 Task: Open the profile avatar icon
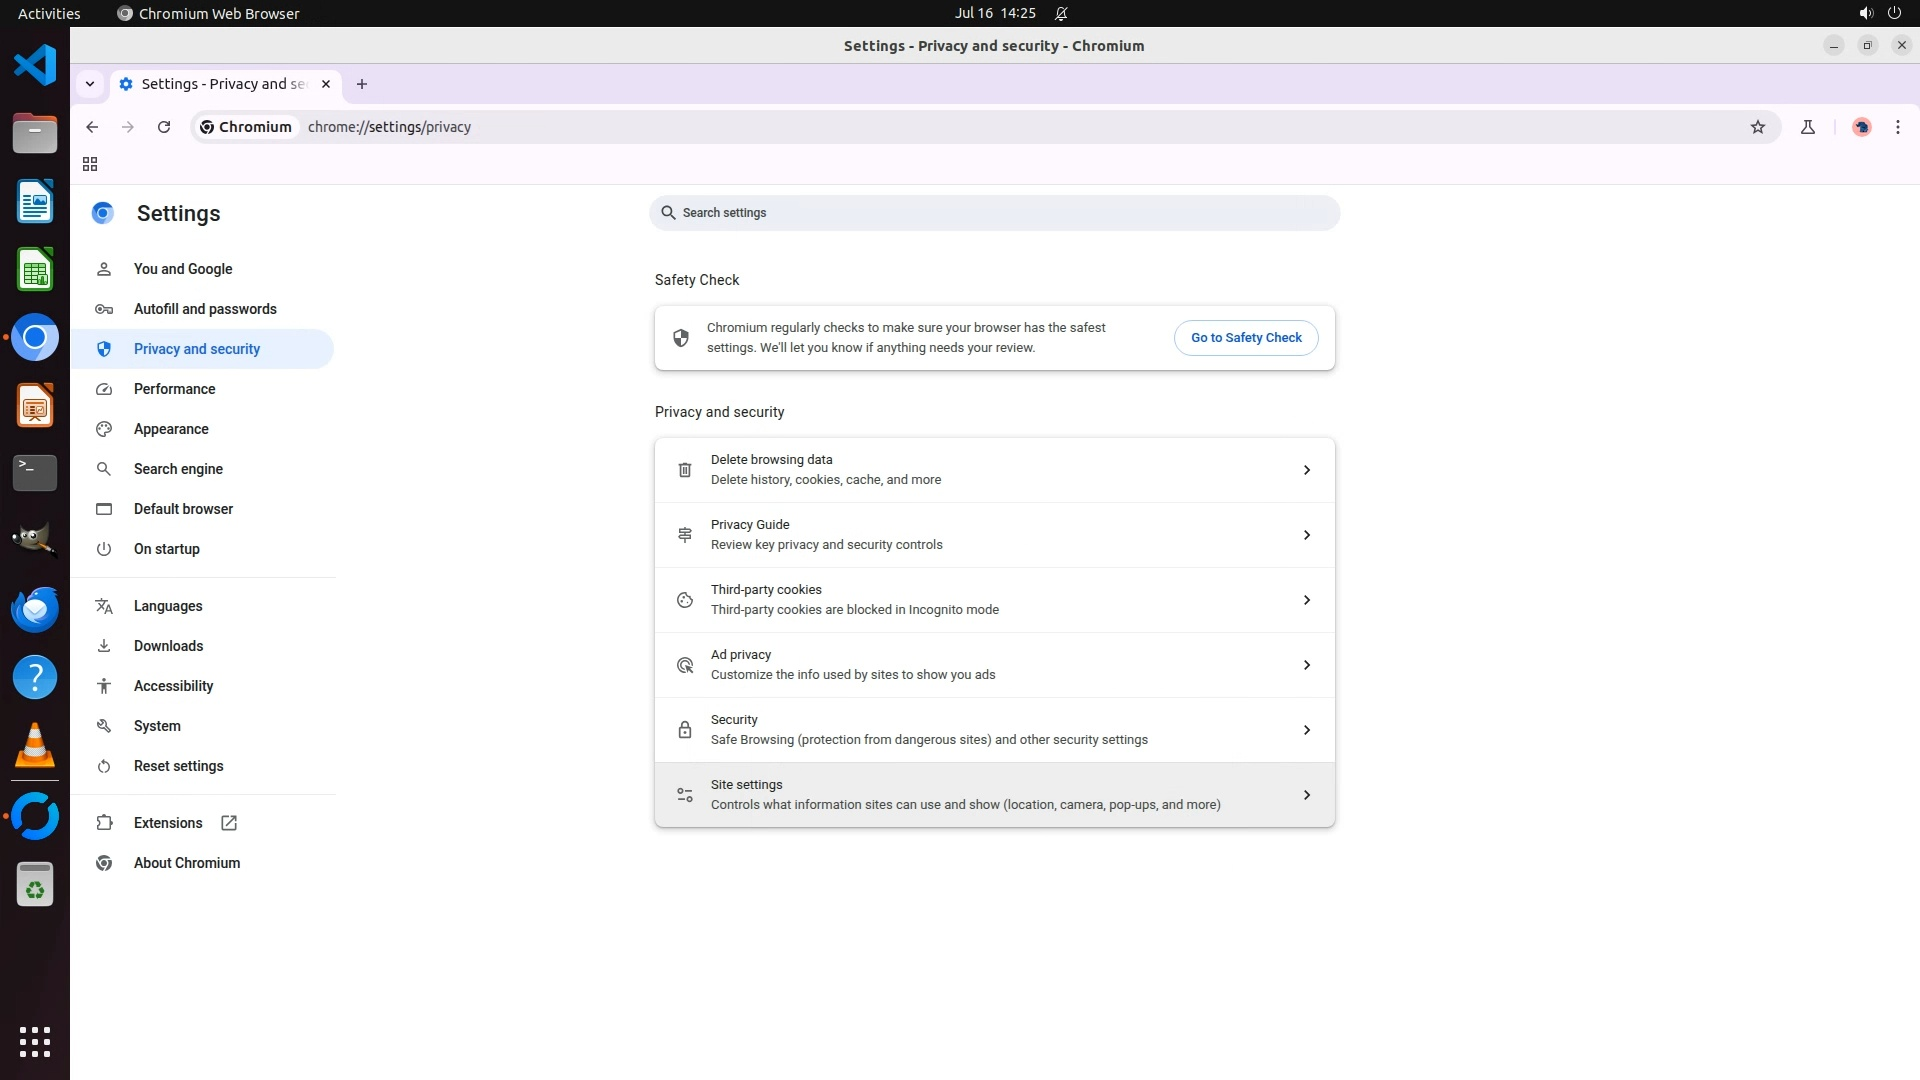1861,127
